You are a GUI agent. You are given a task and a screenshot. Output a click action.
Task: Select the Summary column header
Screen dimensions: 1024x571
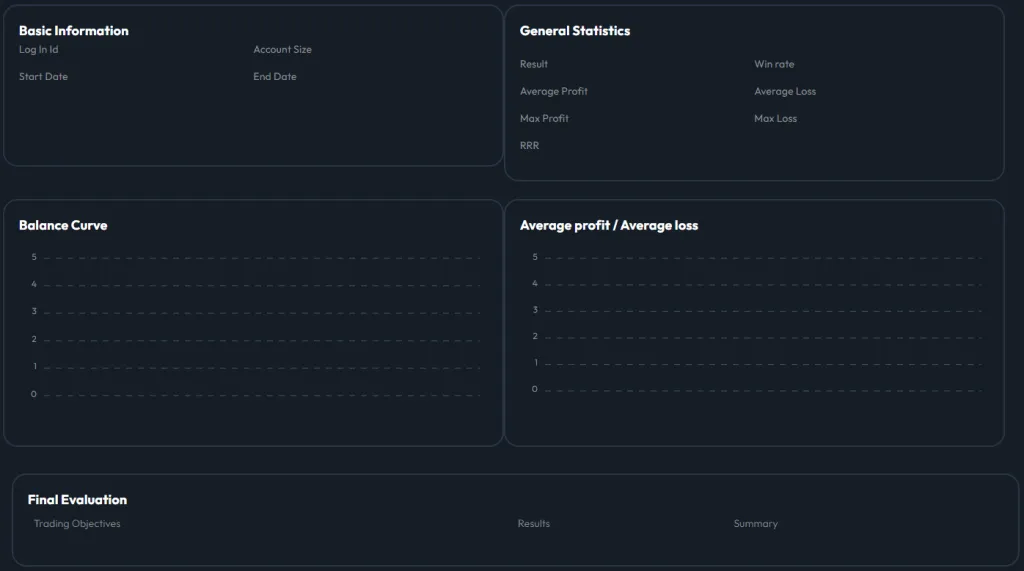tap(755, 524)
